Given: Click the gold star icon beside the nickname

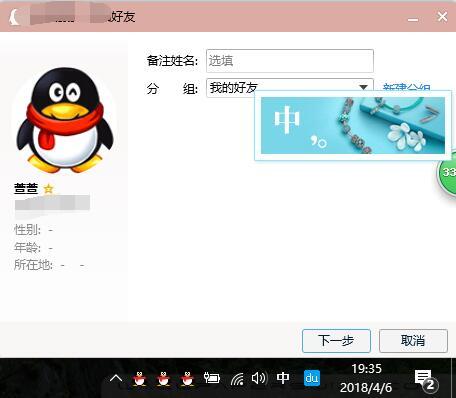Looking at the screenshot, I should point(49,189).
